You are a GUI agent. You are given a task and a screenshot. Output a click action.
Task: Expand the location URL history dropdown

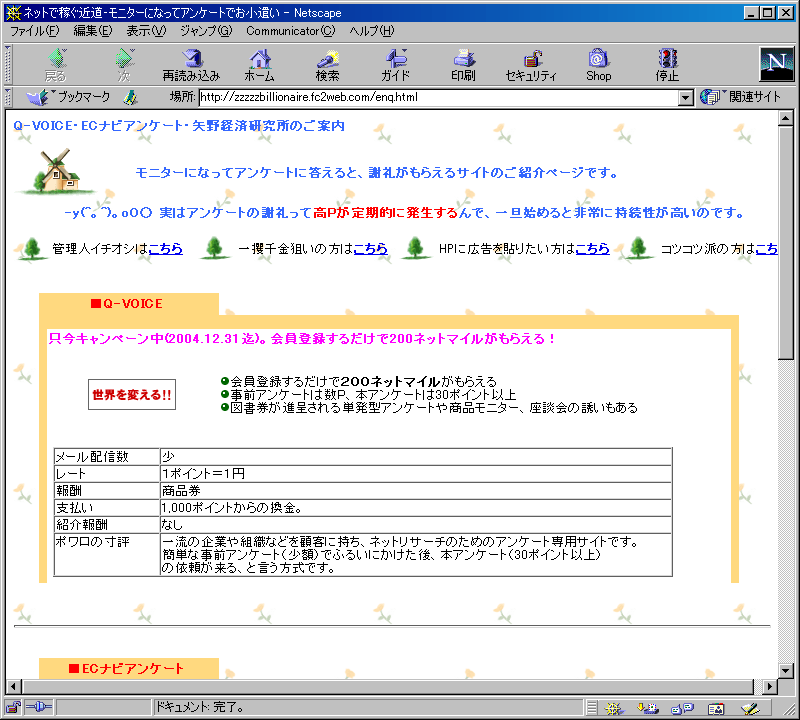[x=686, y=97]
